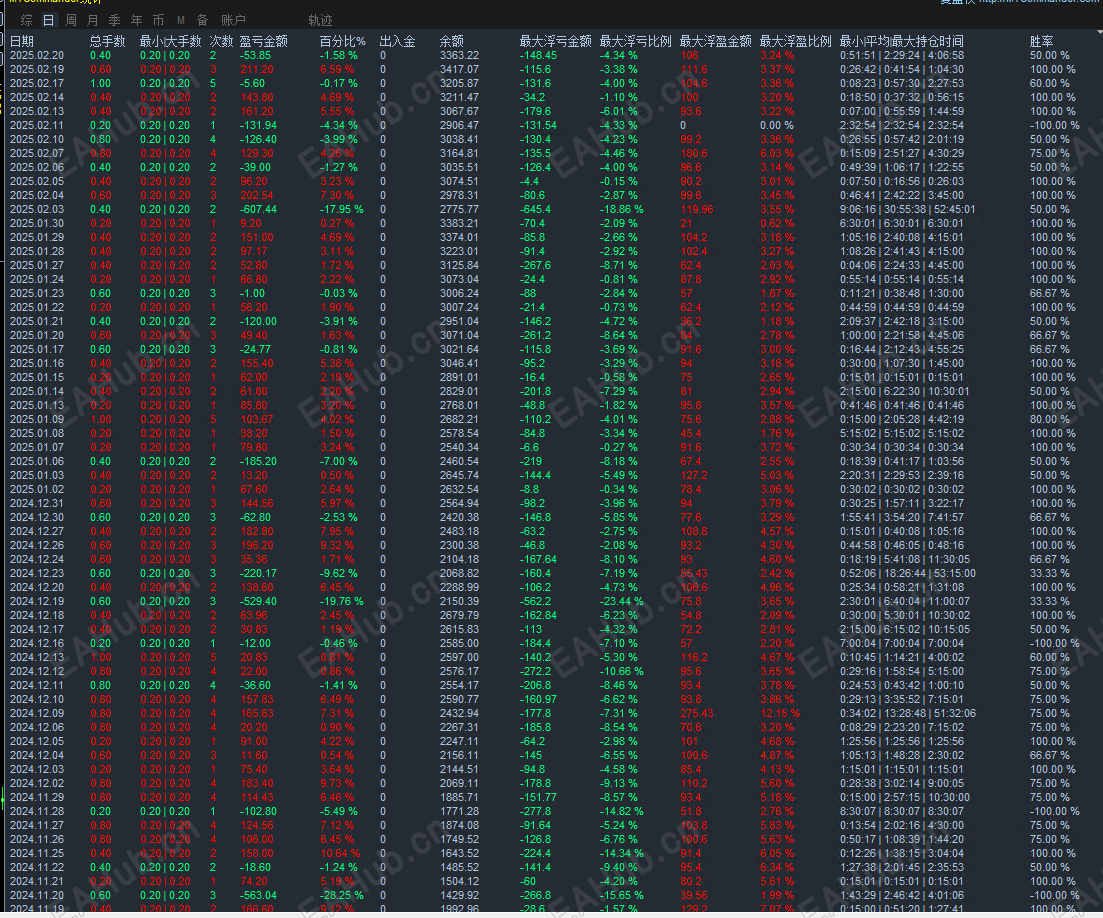Click the 最小|平均|最大持仓时间 column header

click(902, 42)
